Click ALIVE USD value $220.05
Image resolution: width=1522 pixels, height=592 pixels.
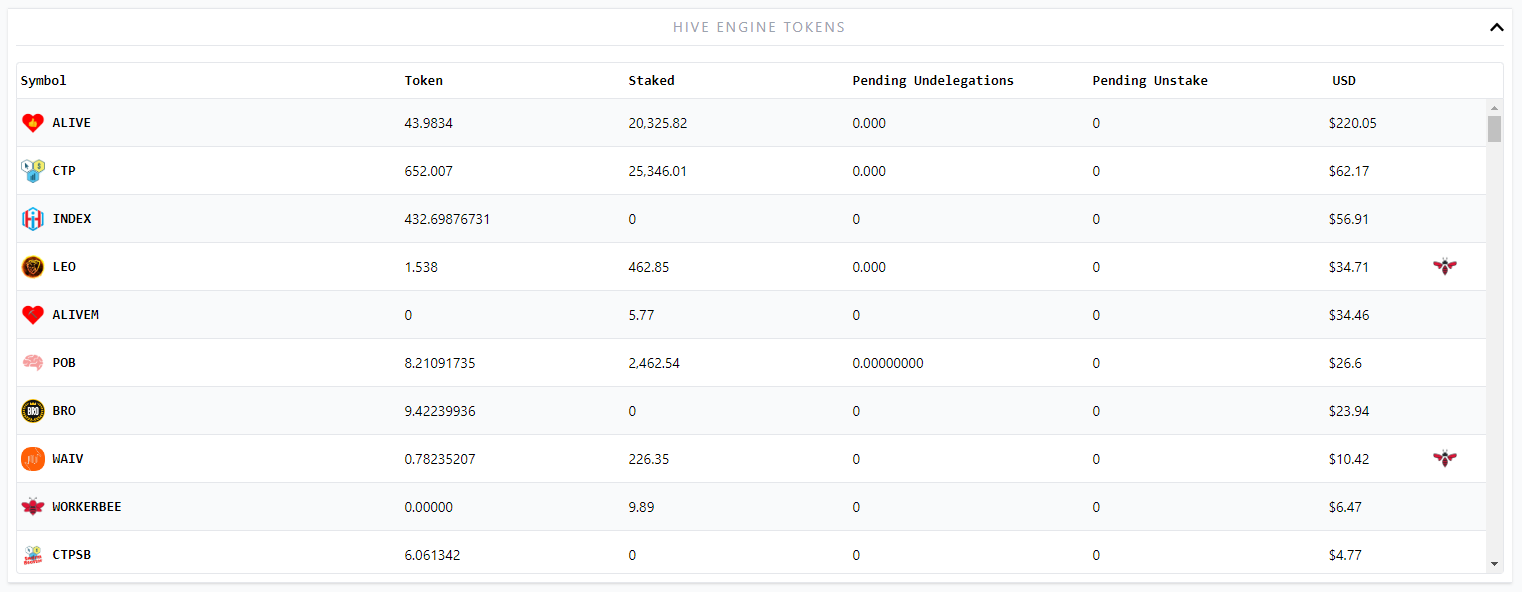pyautogui.click(x=1353, y=123)
